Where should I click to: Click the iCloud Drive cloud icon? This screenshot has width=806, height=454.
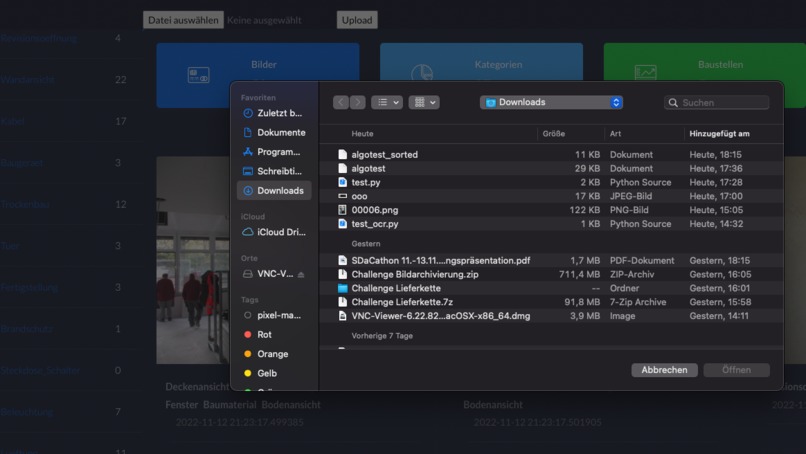(248, 232)
